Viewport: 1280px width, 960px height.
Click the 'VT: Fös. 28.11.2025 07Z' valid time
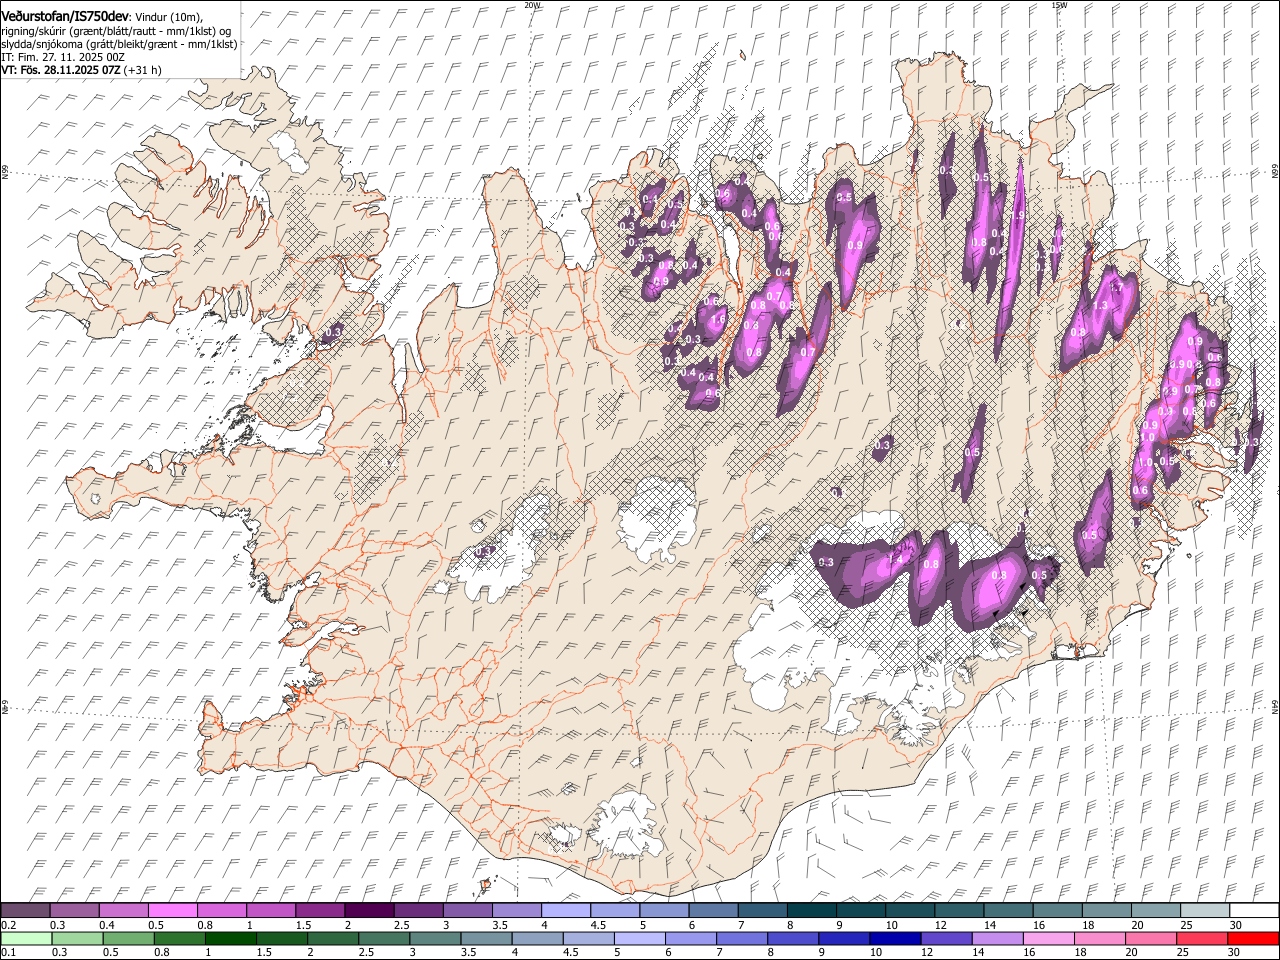(61, 70)
